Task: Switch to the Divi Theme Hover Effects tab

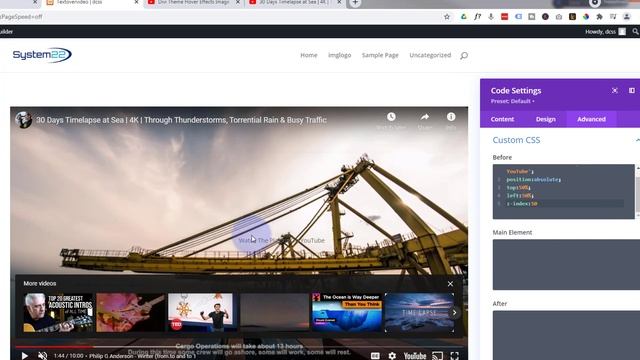Action: 193,2
